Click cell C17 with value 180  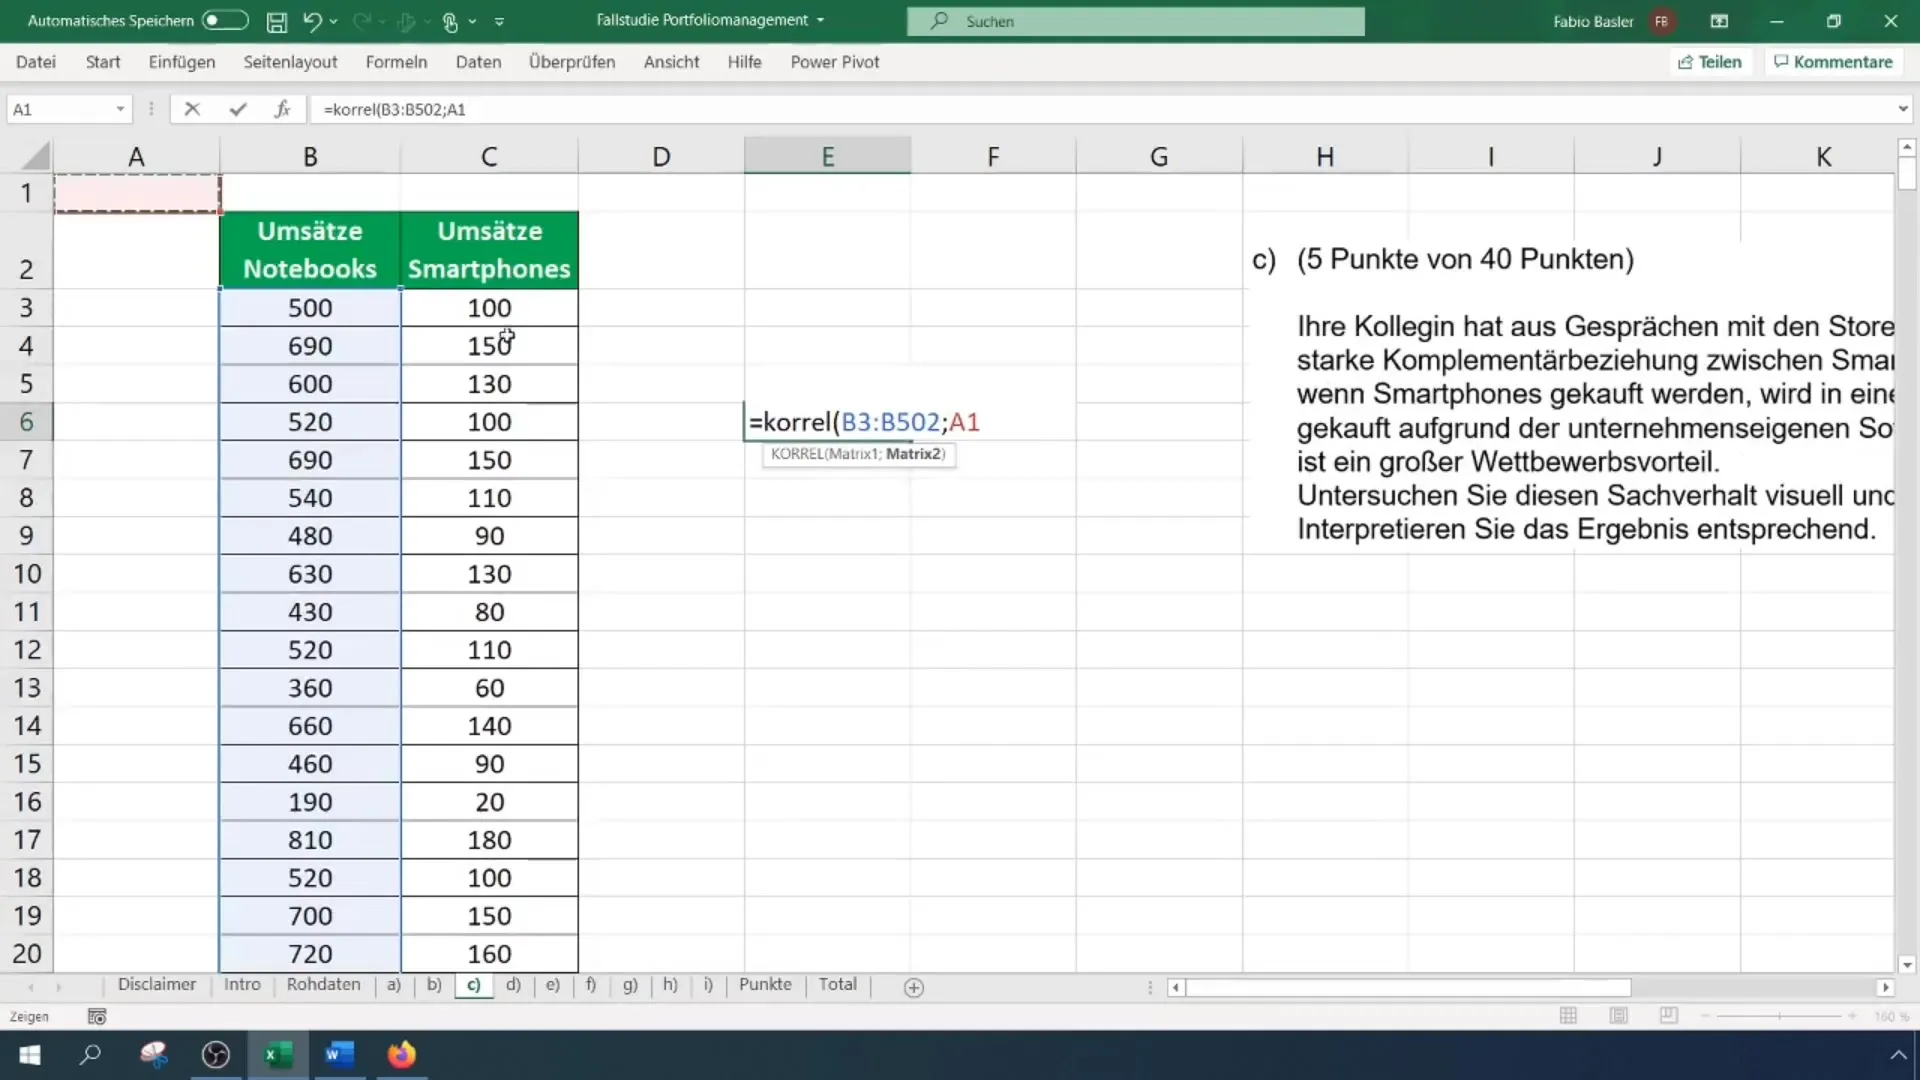(489, 840)
